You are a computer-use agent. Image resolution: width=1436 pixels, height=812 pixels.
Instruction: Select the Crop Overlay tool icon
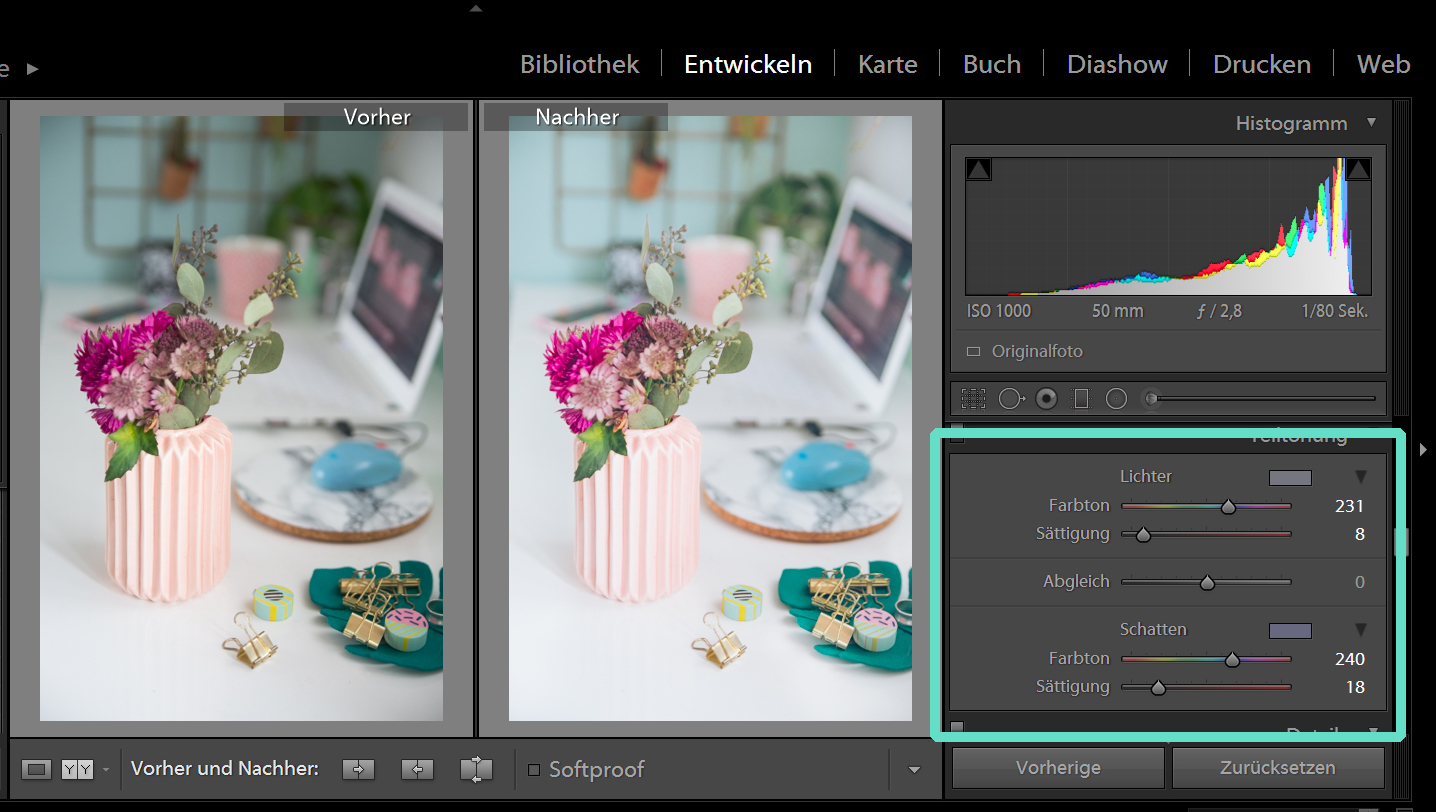(x=973, y=399)
